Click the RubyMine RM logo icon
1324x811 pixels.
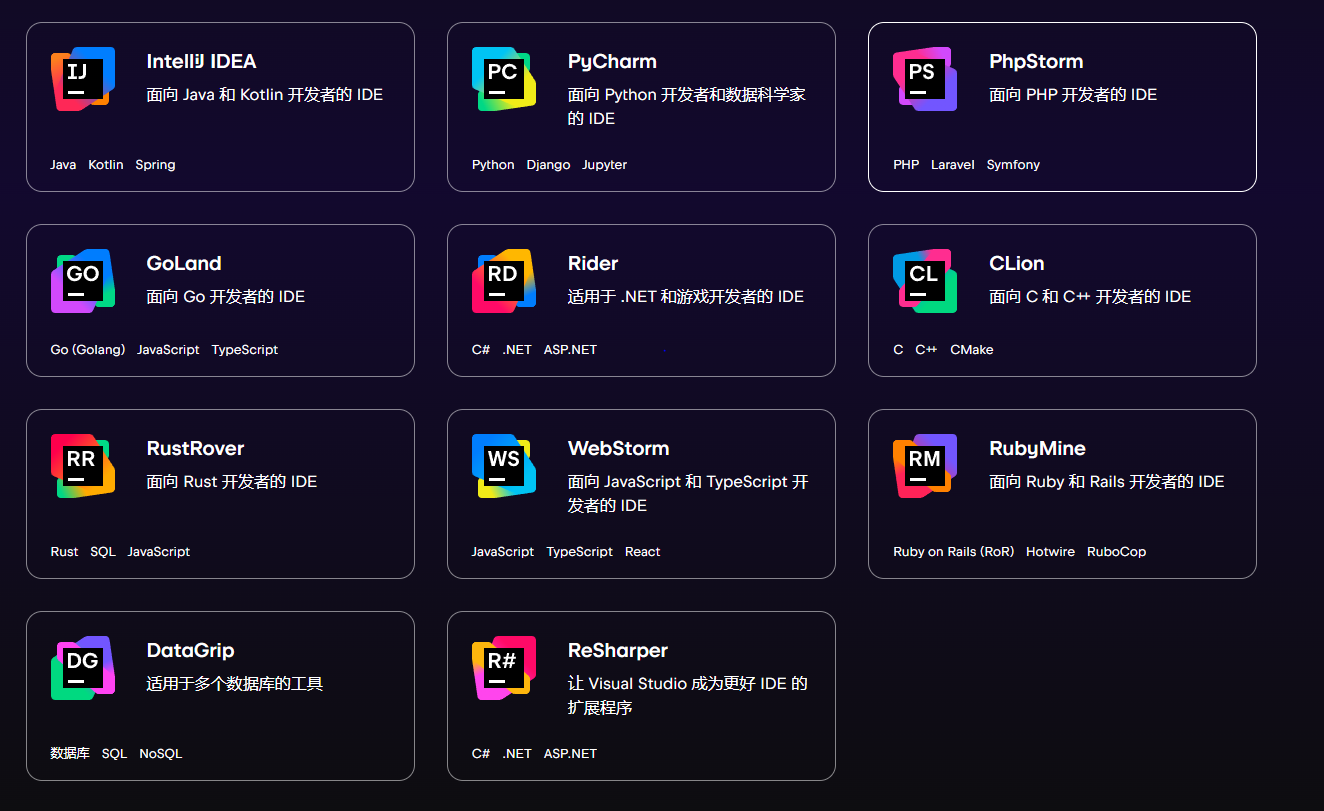click(925, 466)
